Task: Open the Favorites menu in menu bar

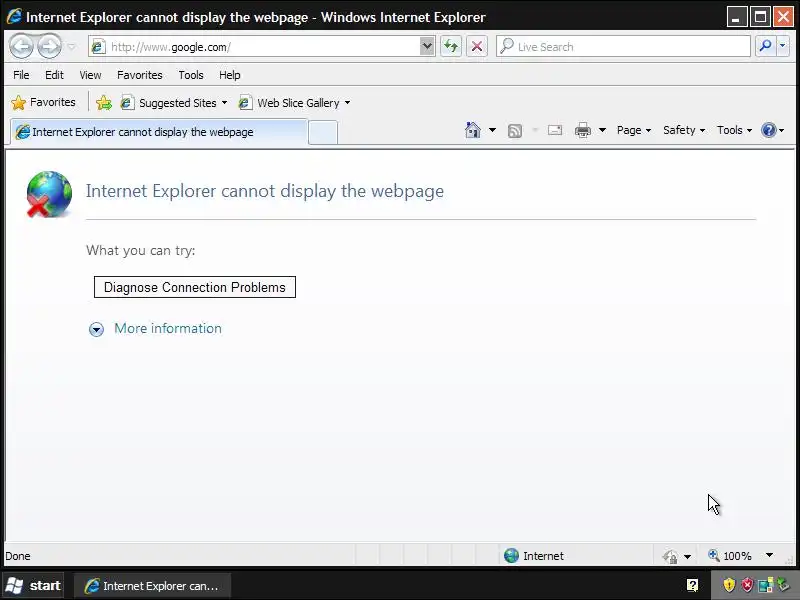Action: click(140, 75)
